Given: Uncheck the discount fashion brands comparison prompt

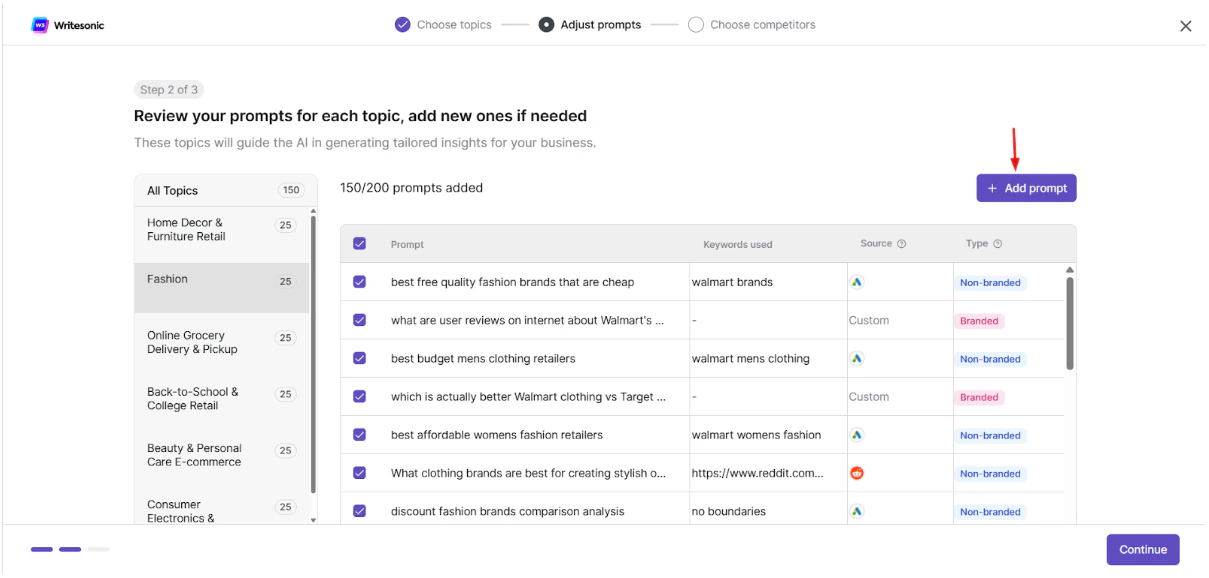Looking at the screenshot, I should [x=360, y=511].
